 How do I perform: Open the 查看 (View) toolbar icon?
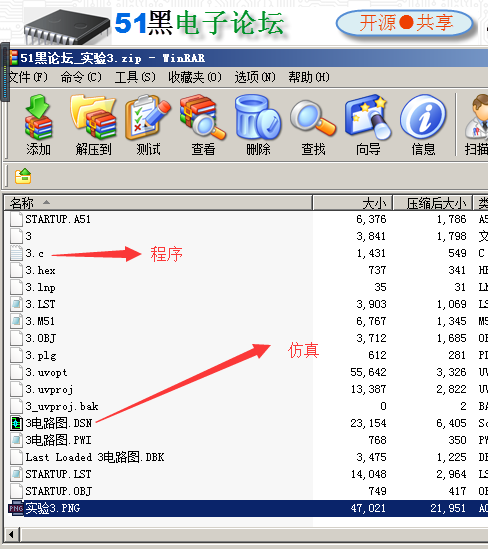(203, 125)
